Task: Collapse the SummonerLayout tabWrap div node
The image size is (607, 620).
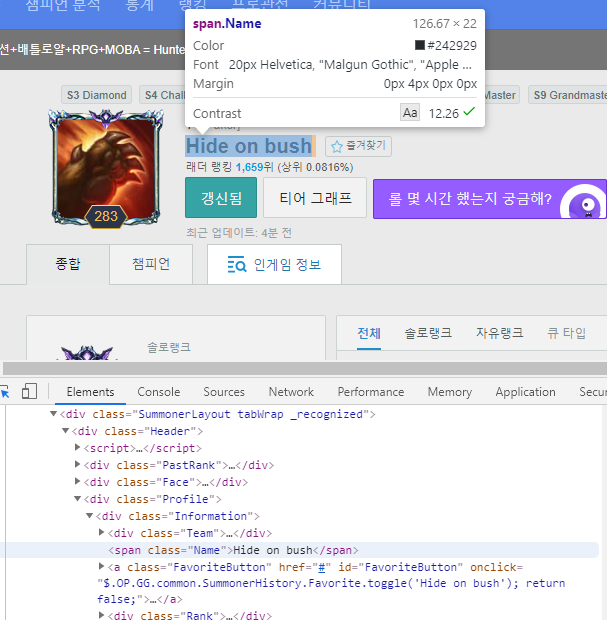Action: pos(53,414)
